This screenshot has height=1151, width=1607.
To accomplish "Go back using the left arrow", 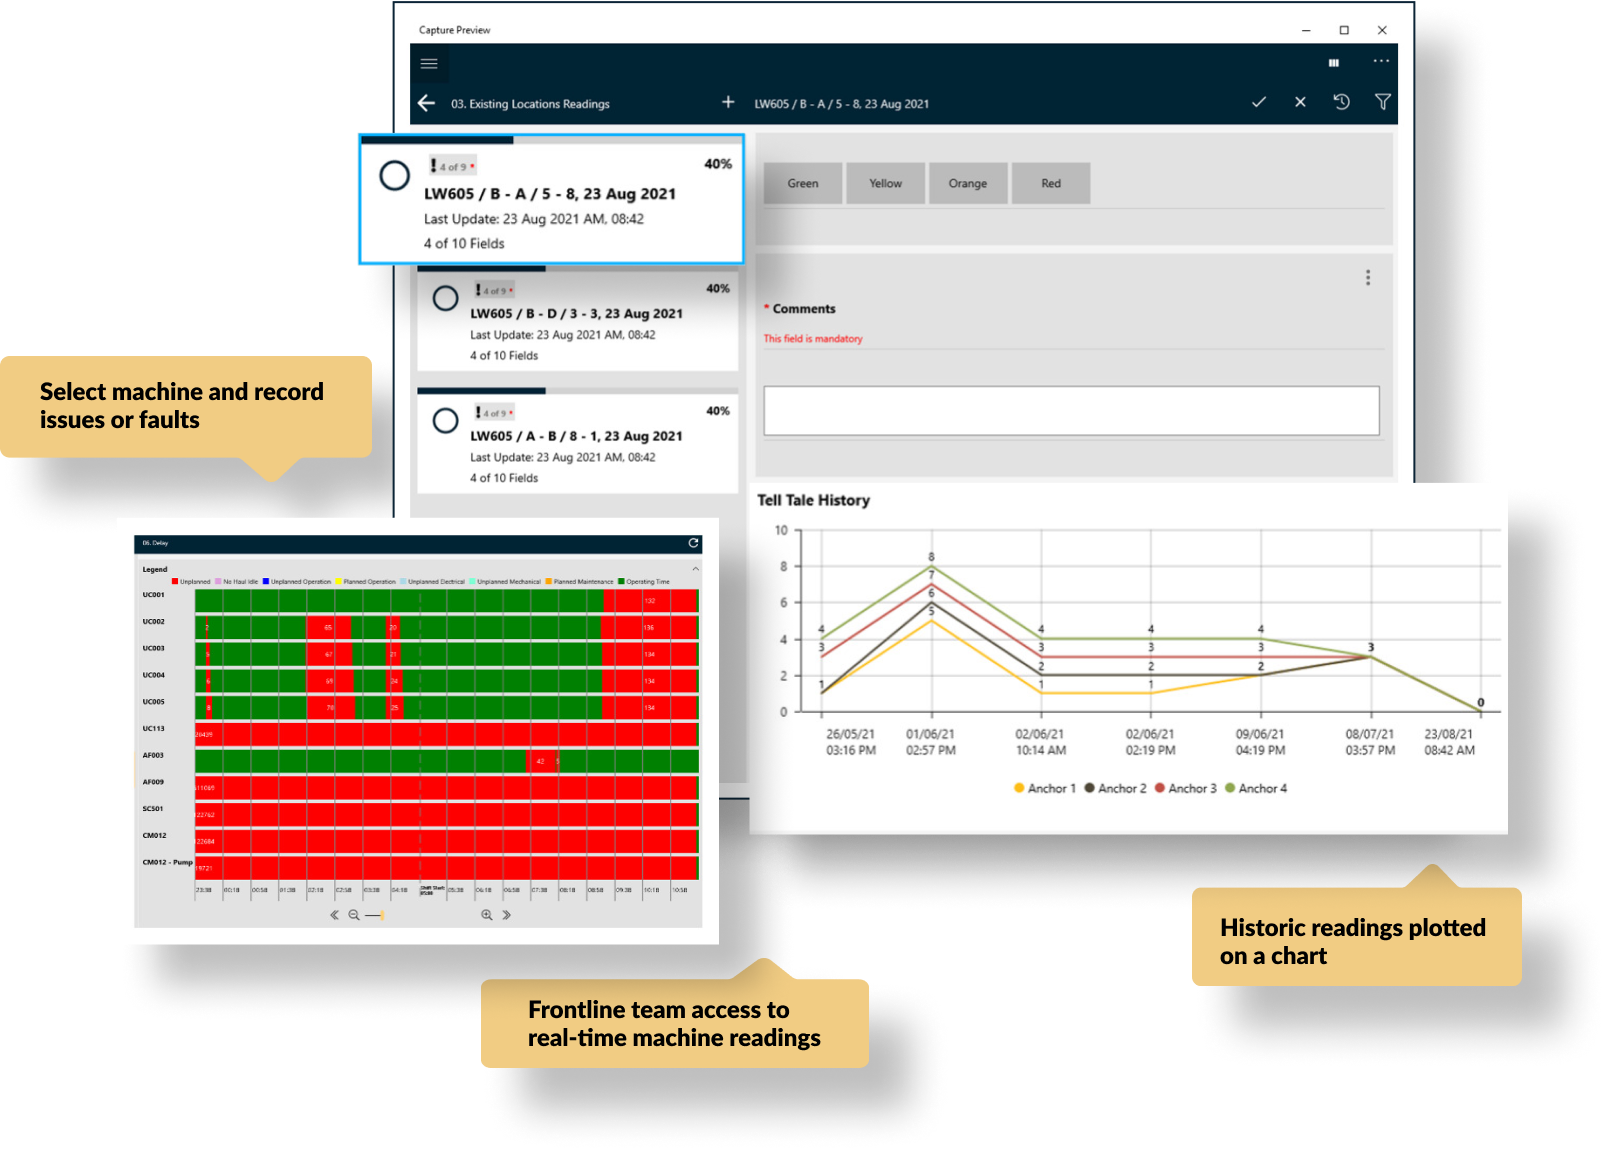I will coord(427,103).
